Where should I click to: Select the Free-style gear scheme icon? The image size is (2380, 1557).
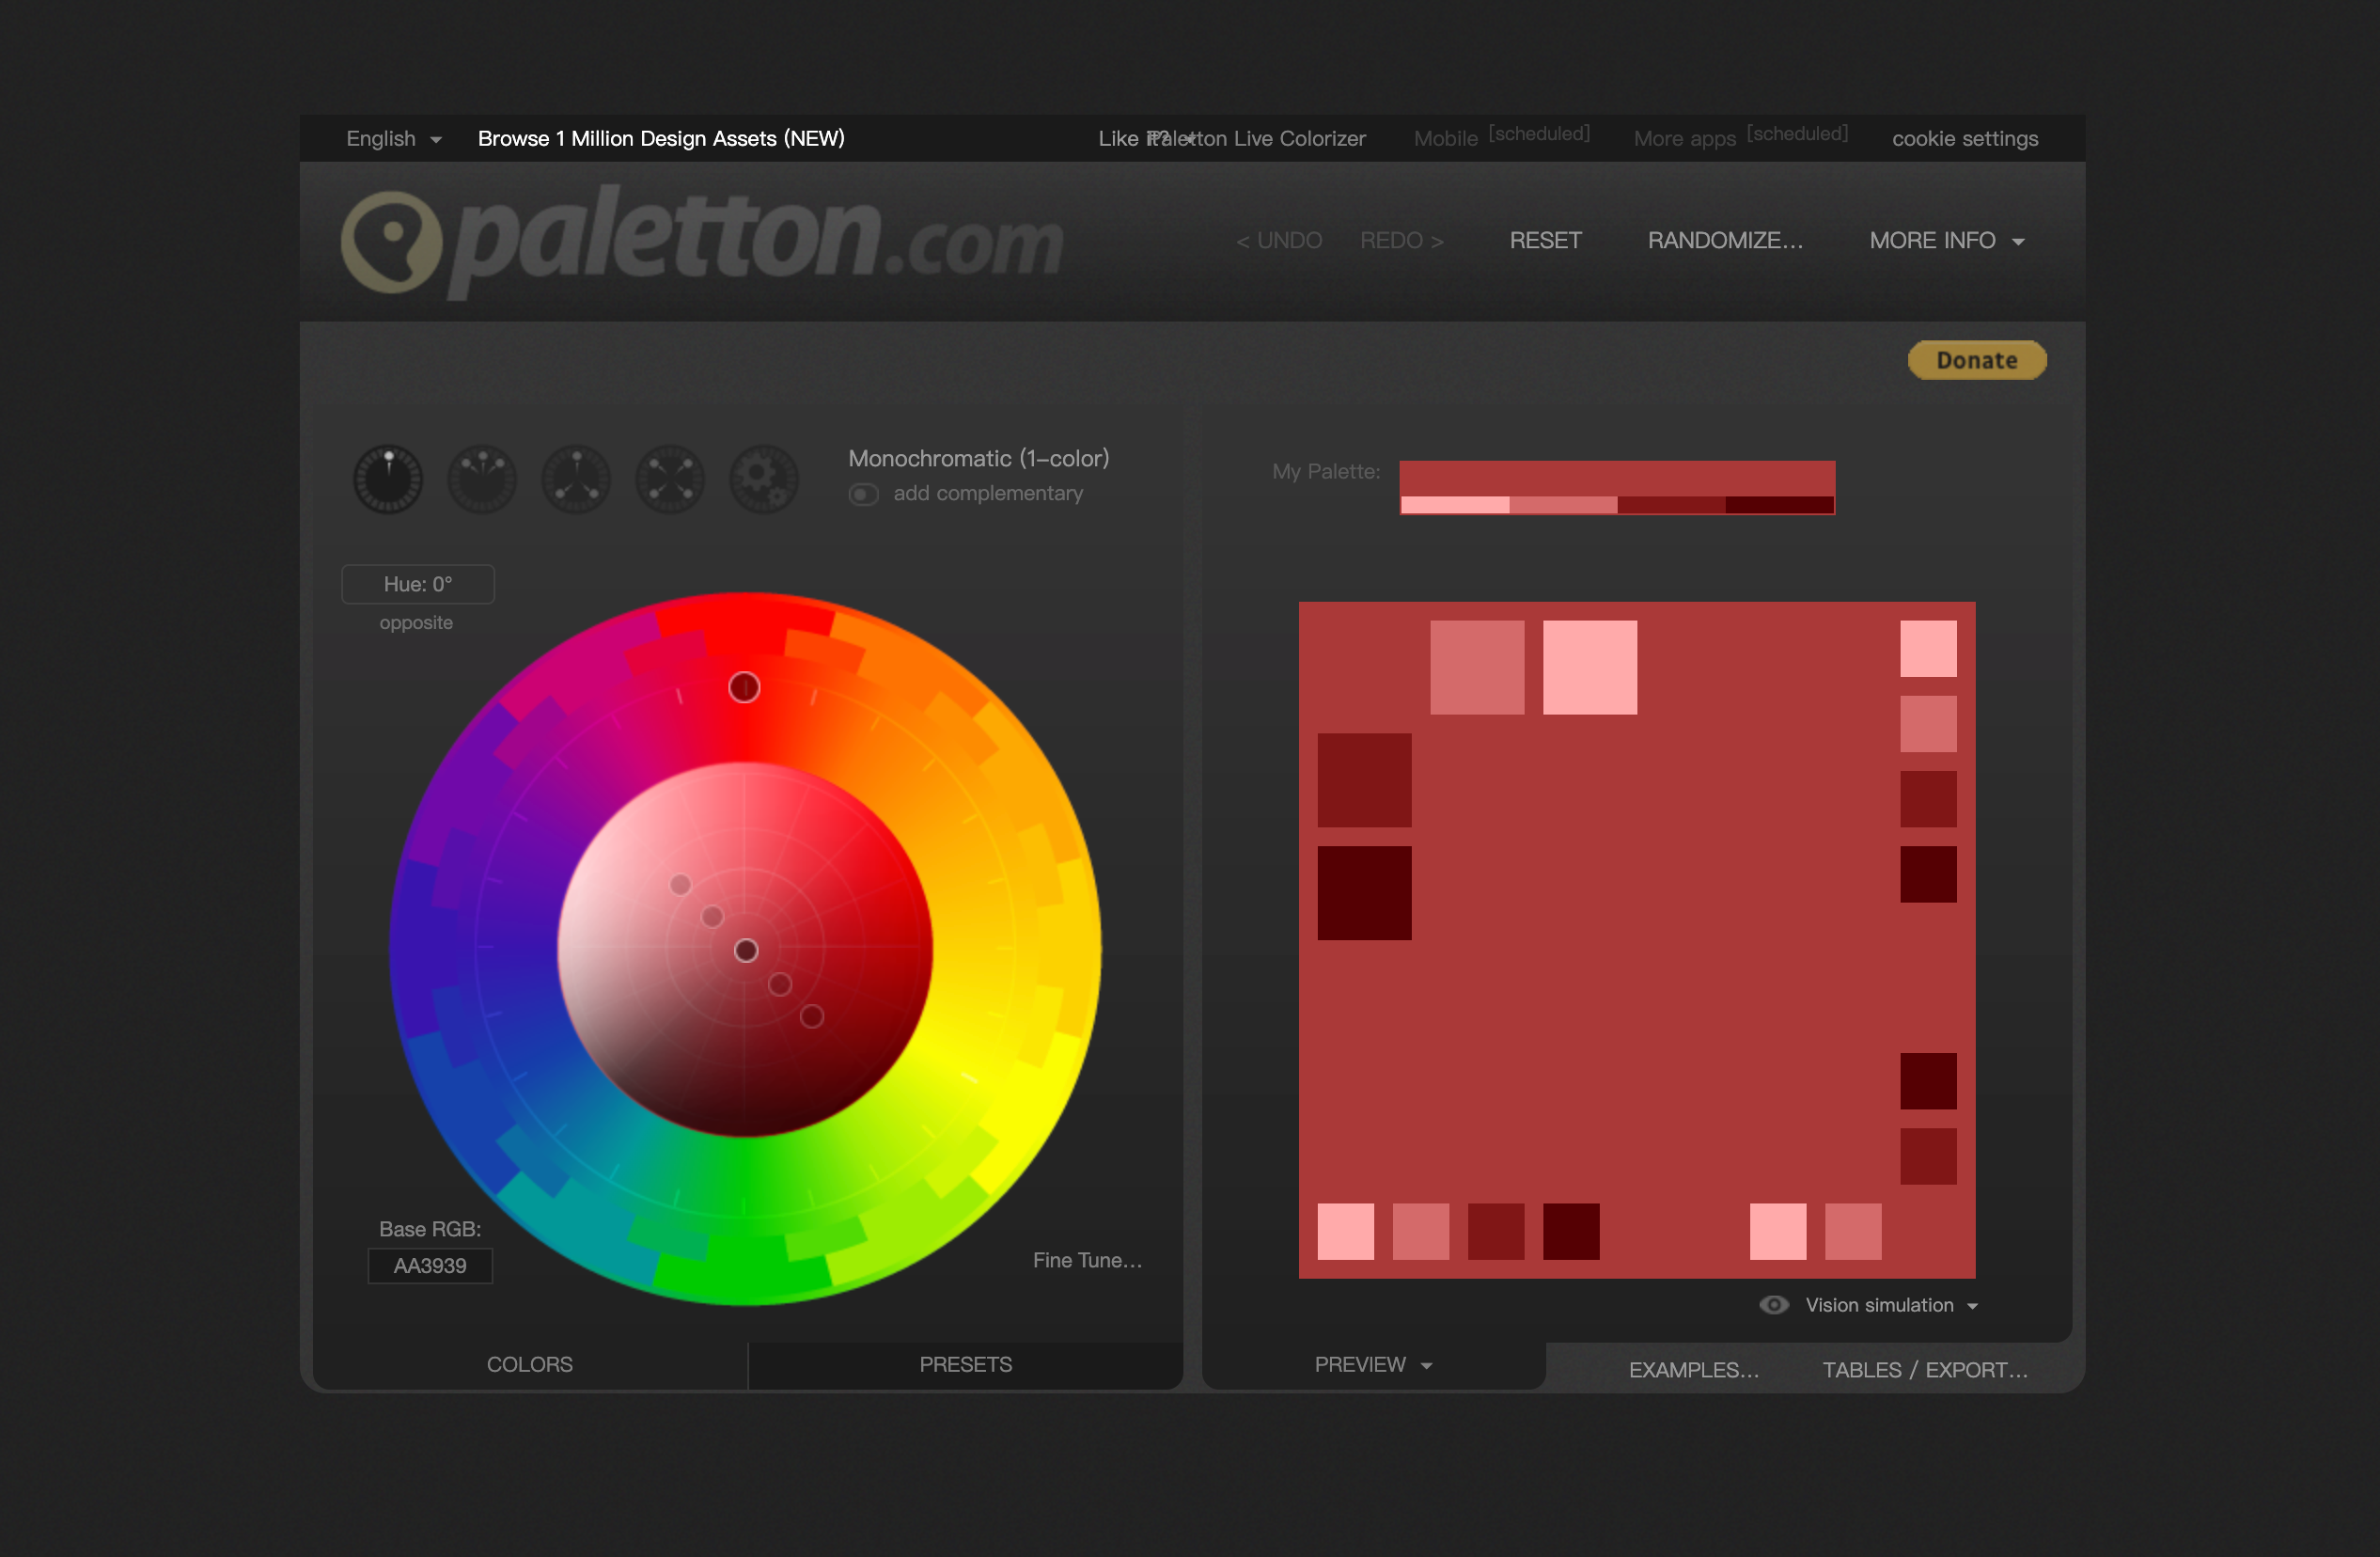pos(764,479)
